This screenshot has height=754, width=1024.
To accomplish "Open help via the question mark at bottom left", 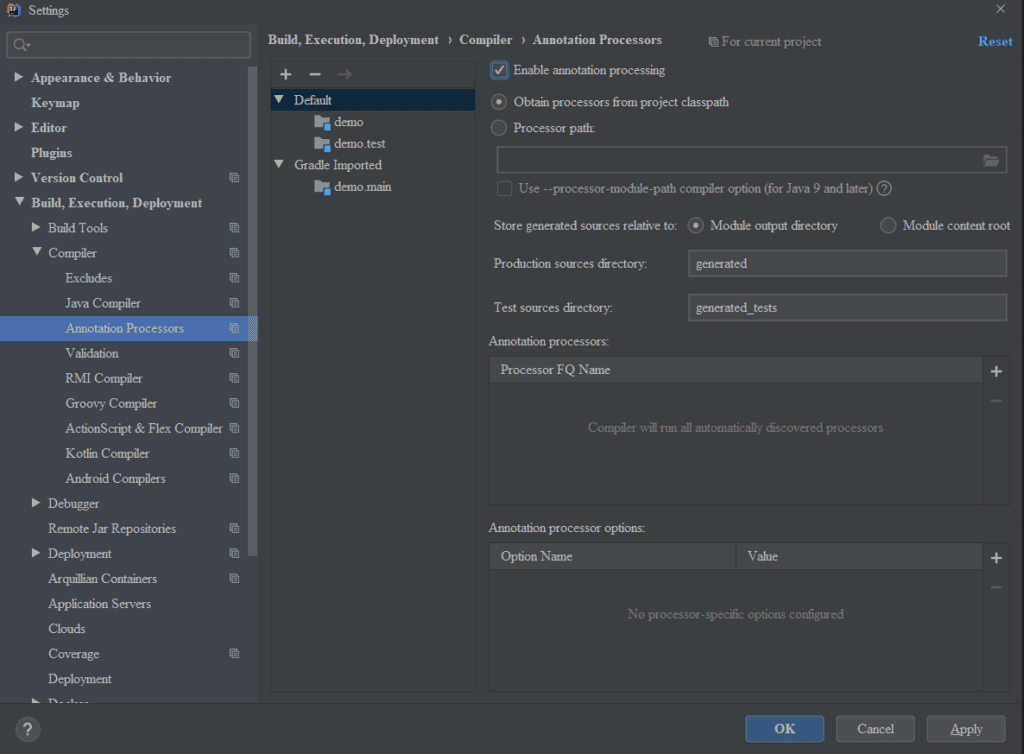I will [x=27, y=729].
